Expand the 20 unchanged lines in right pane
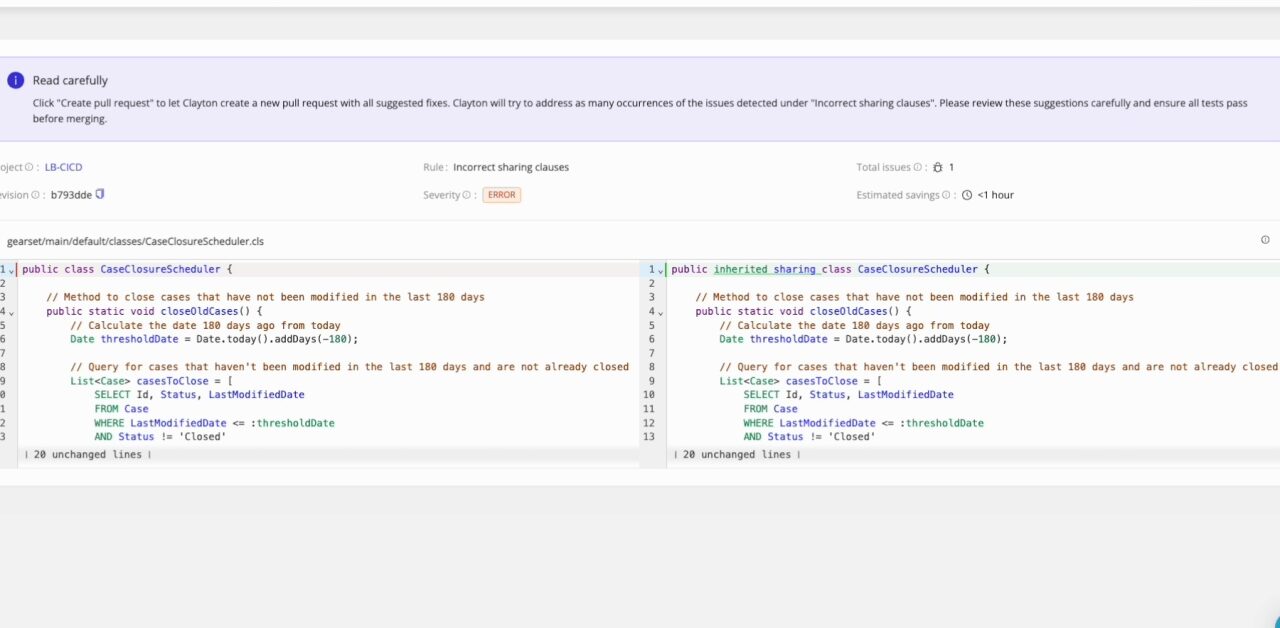Viewport: 1280px width, 628px height. pyautogui.click(x=738, y=454)
